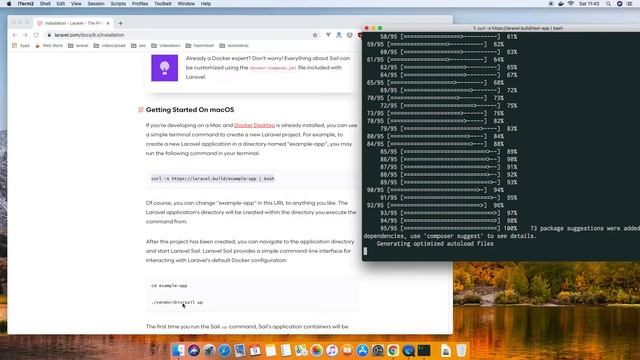Open the Web Store bookmark
The width and height of the screenshot is (640, 360).
pos(49,46)
